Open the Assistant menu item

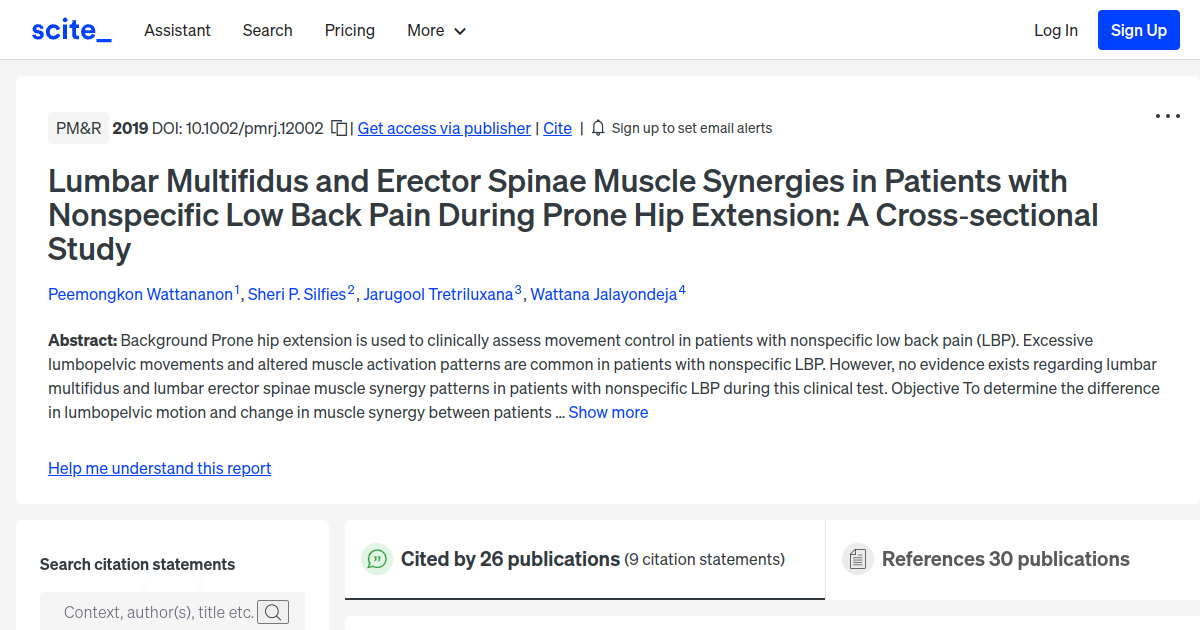pos(177,30)
